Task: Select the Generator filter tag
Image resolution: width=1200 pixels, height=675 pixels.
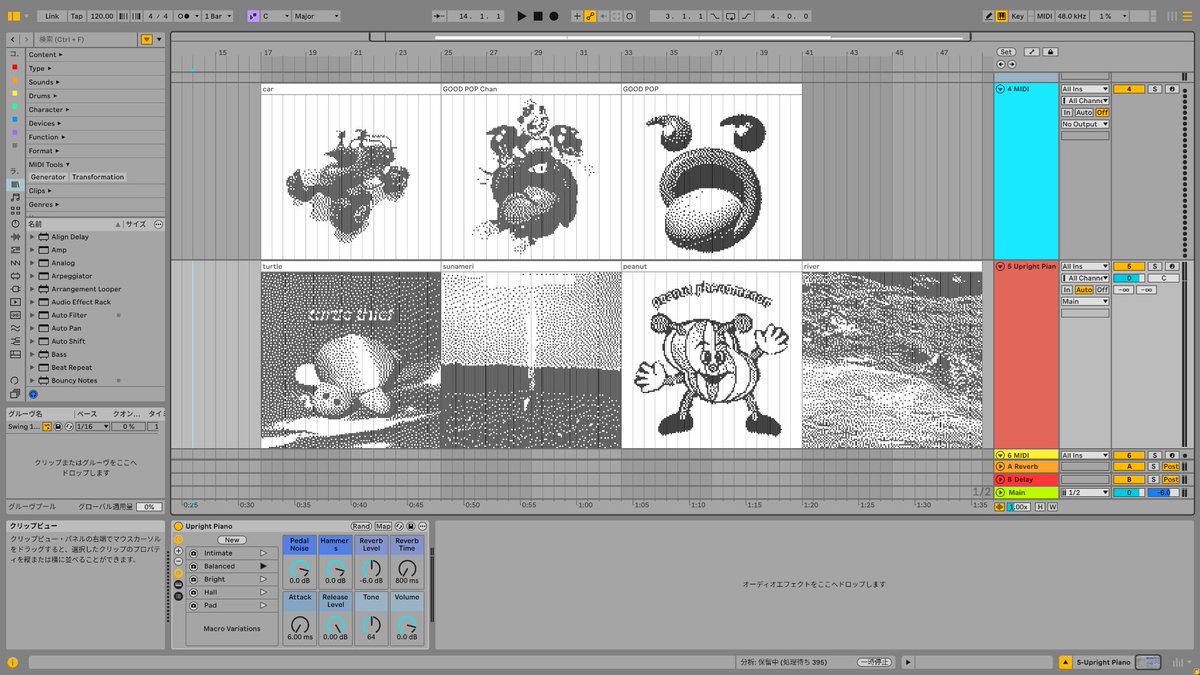Action: coord(48,177)
